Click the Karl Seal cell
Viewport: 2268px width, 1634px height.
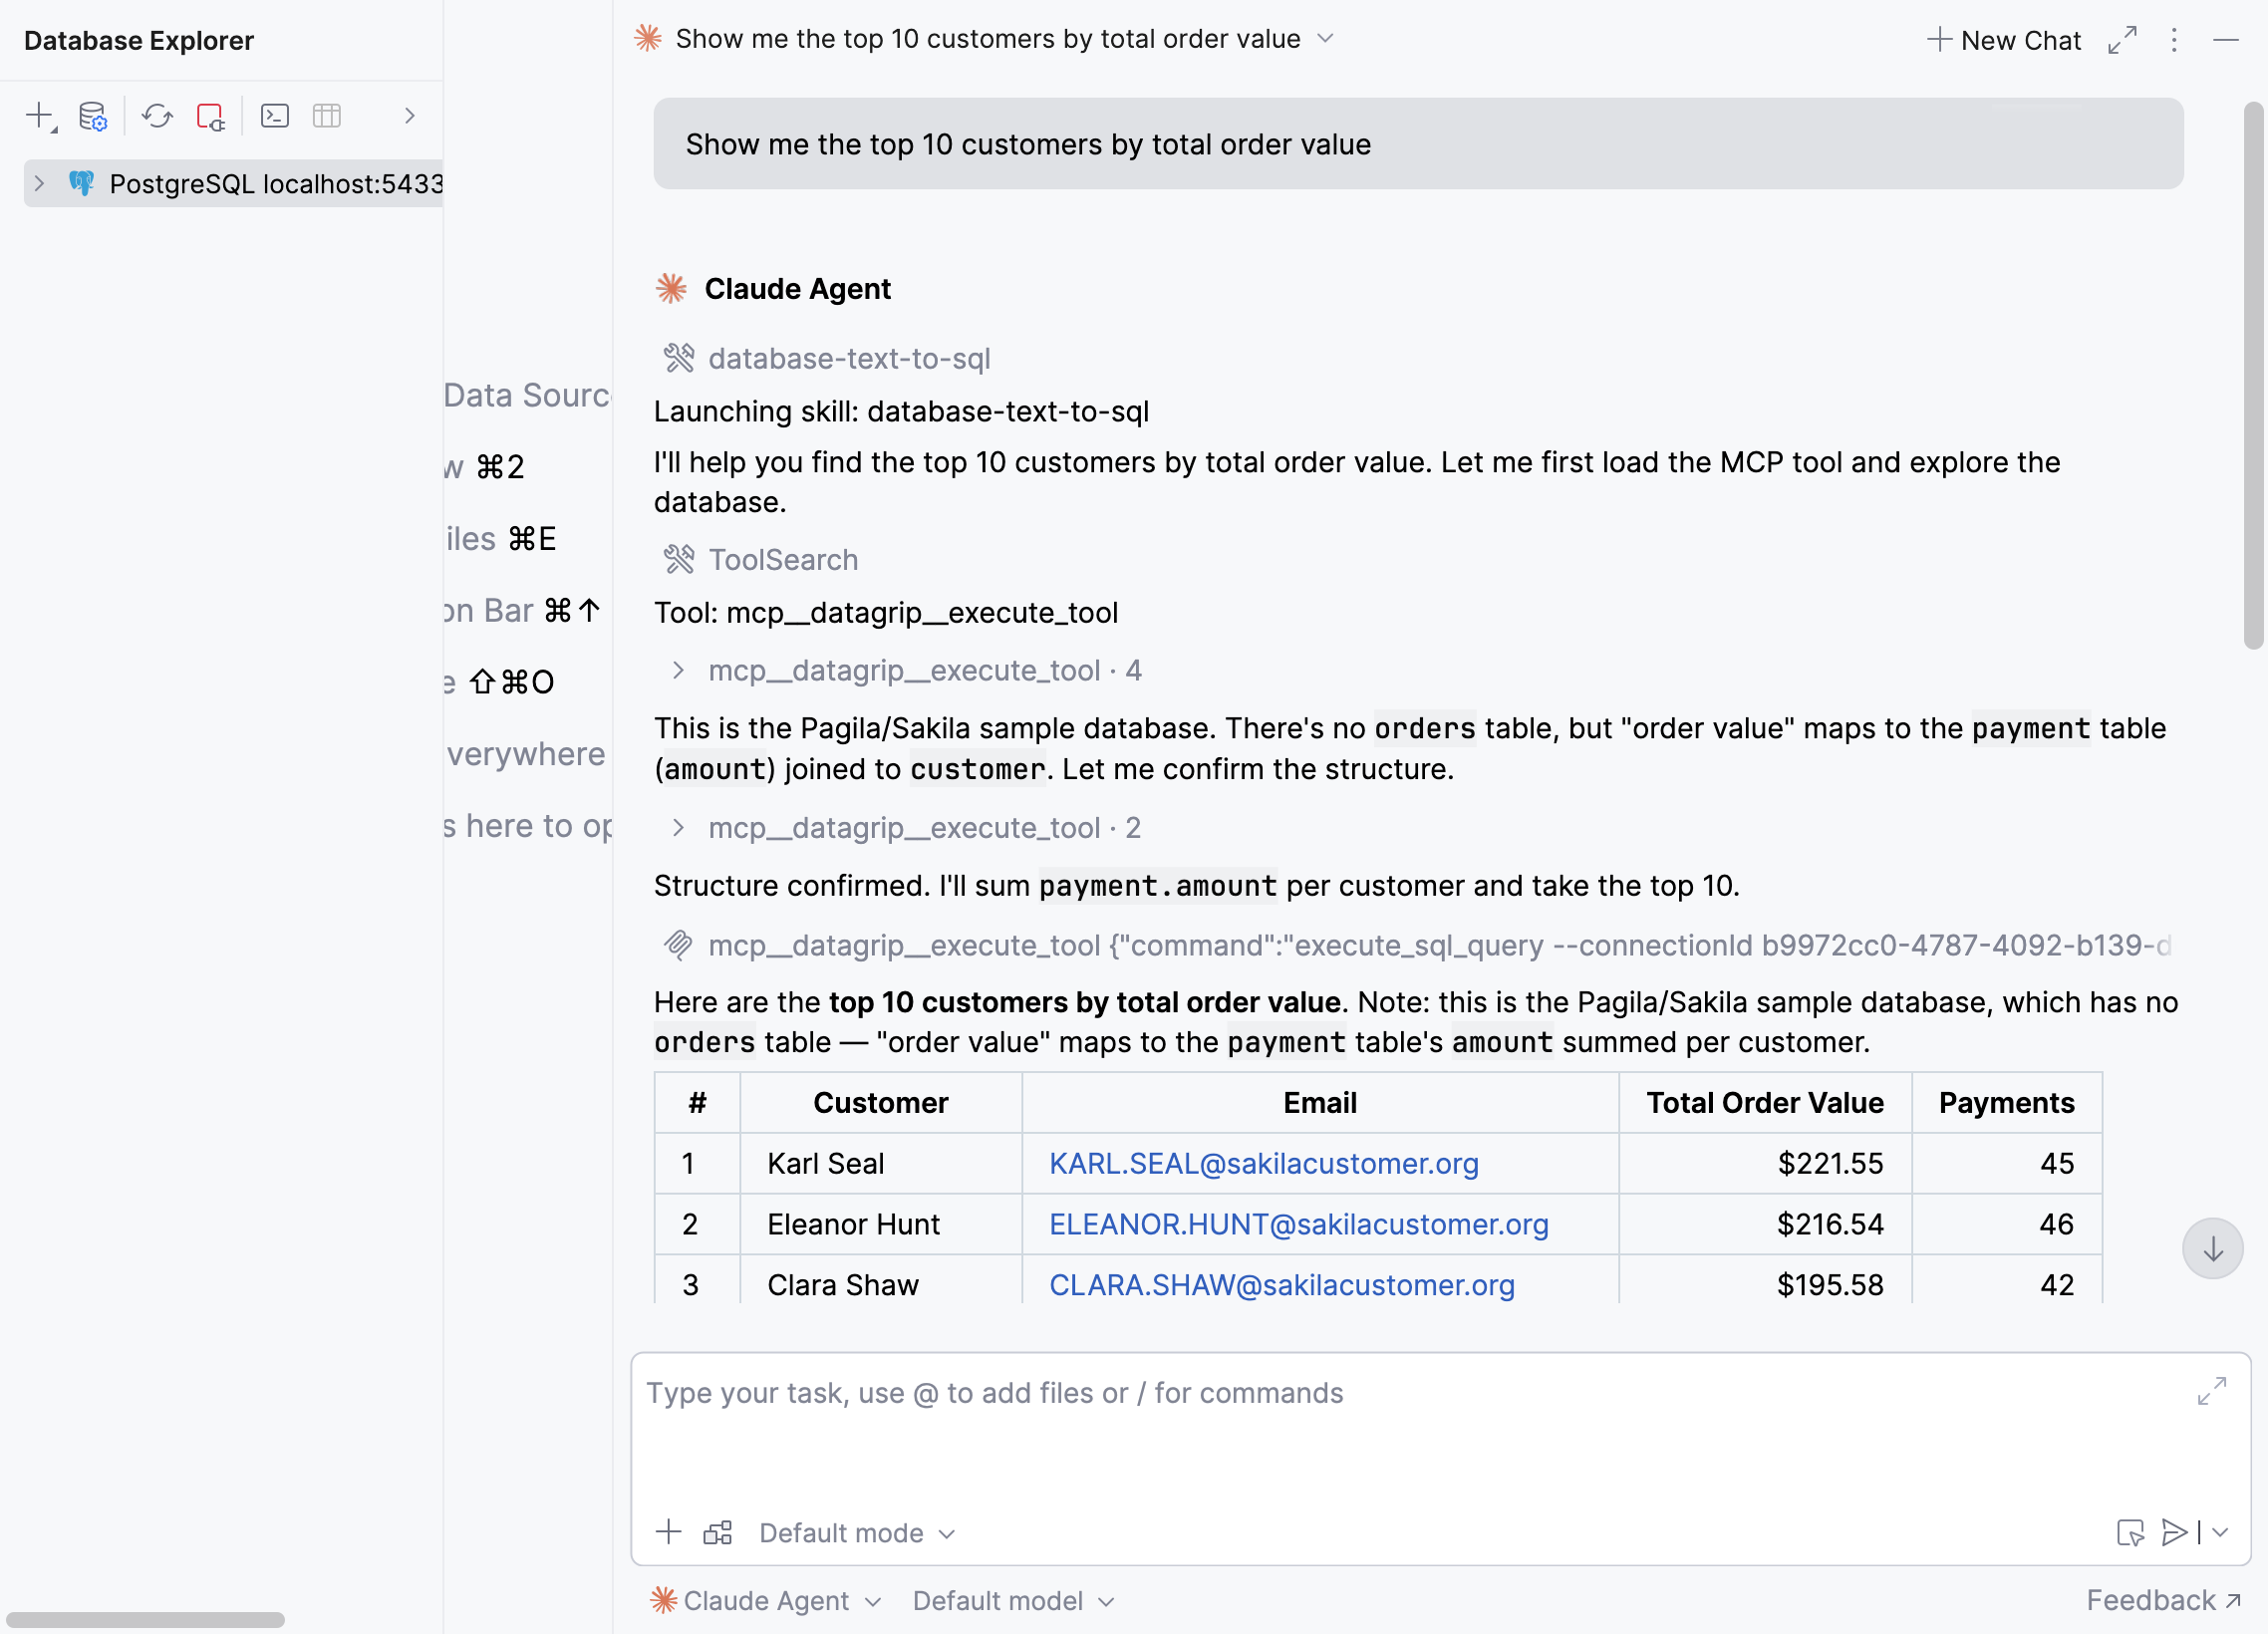(x=881, y=1164)
